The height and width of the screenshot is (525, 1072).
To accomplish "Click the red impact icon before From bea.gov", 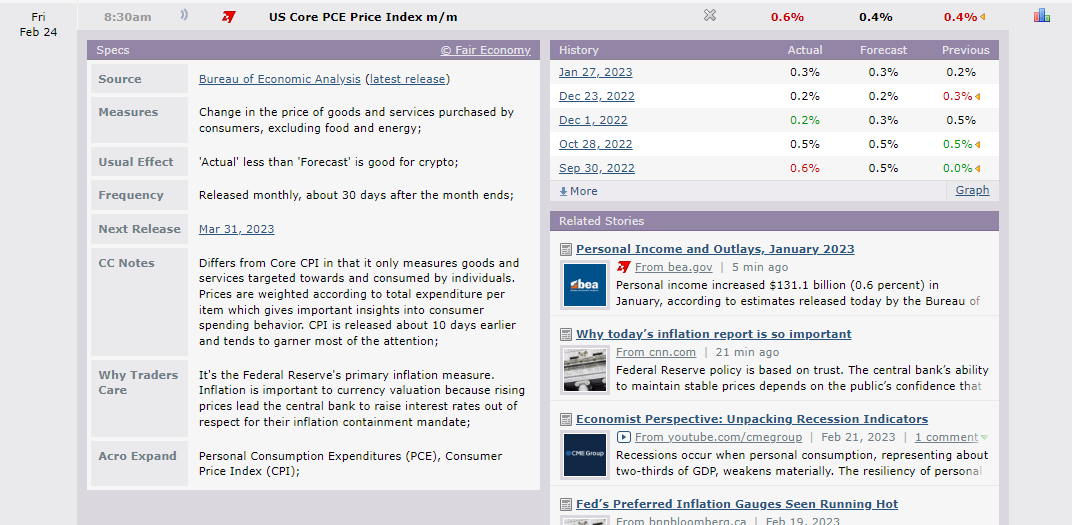I will [623, 267].
